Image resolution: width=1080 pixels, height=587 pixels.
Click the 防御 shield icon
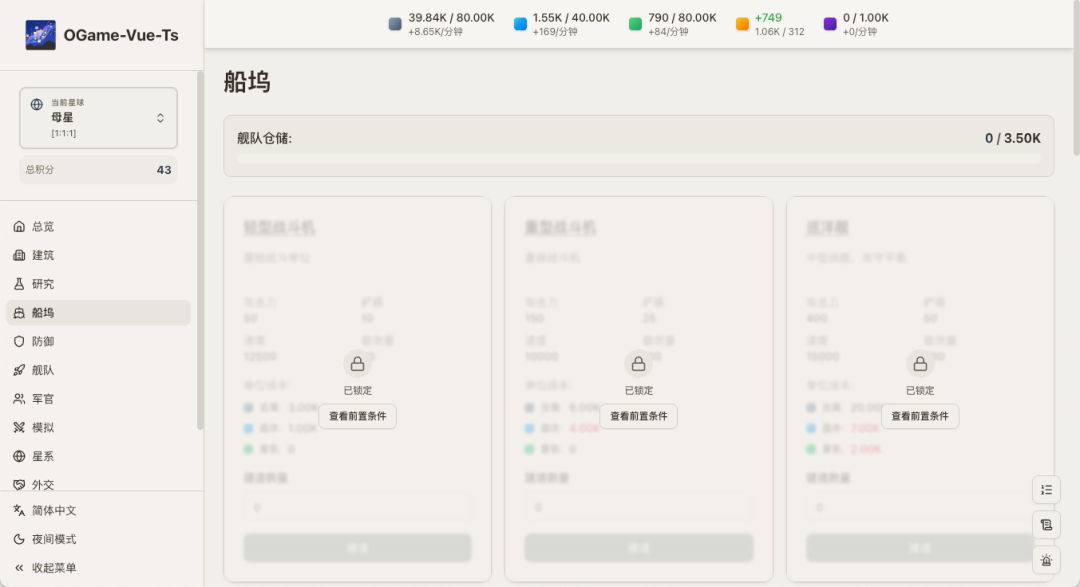coord(19,341)
